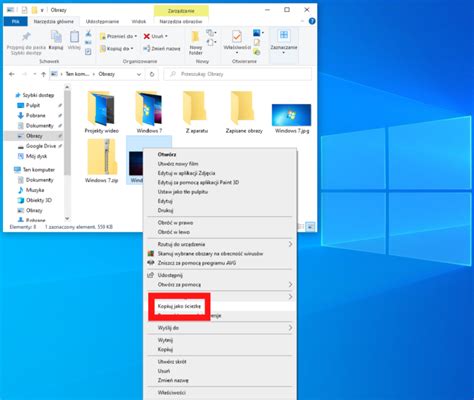Click the copy path icon in Schowek group
Viewport: 474px width, 400px height.
88,42
